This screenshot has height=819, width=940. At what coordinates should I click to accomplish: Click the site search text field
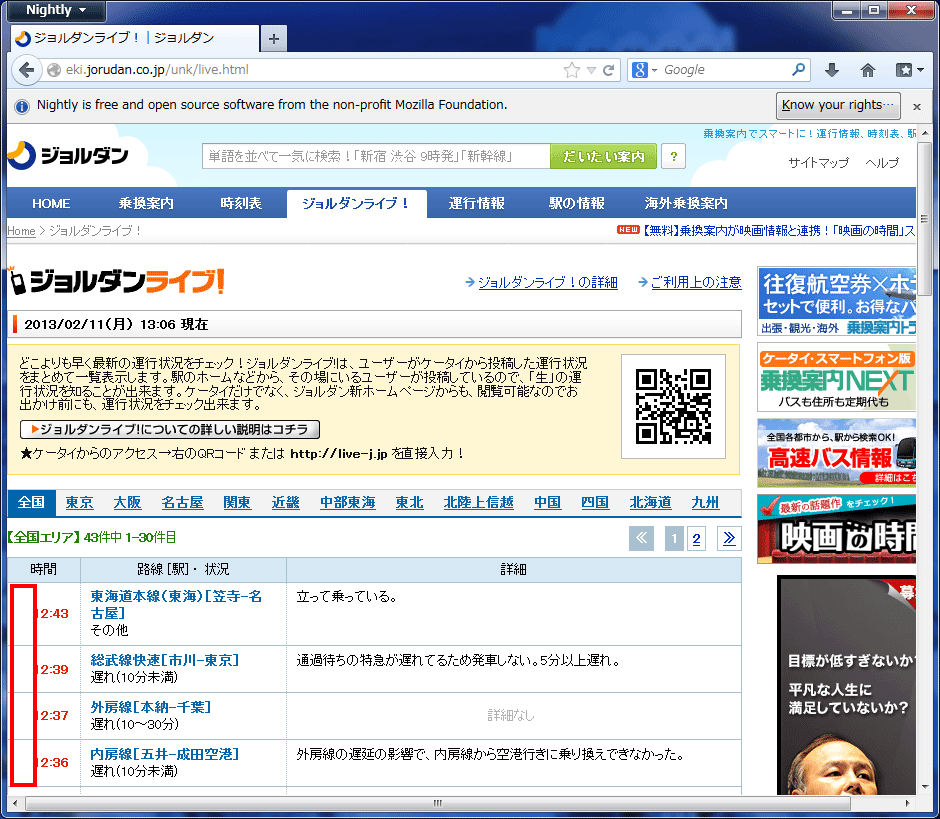[375, 156]
